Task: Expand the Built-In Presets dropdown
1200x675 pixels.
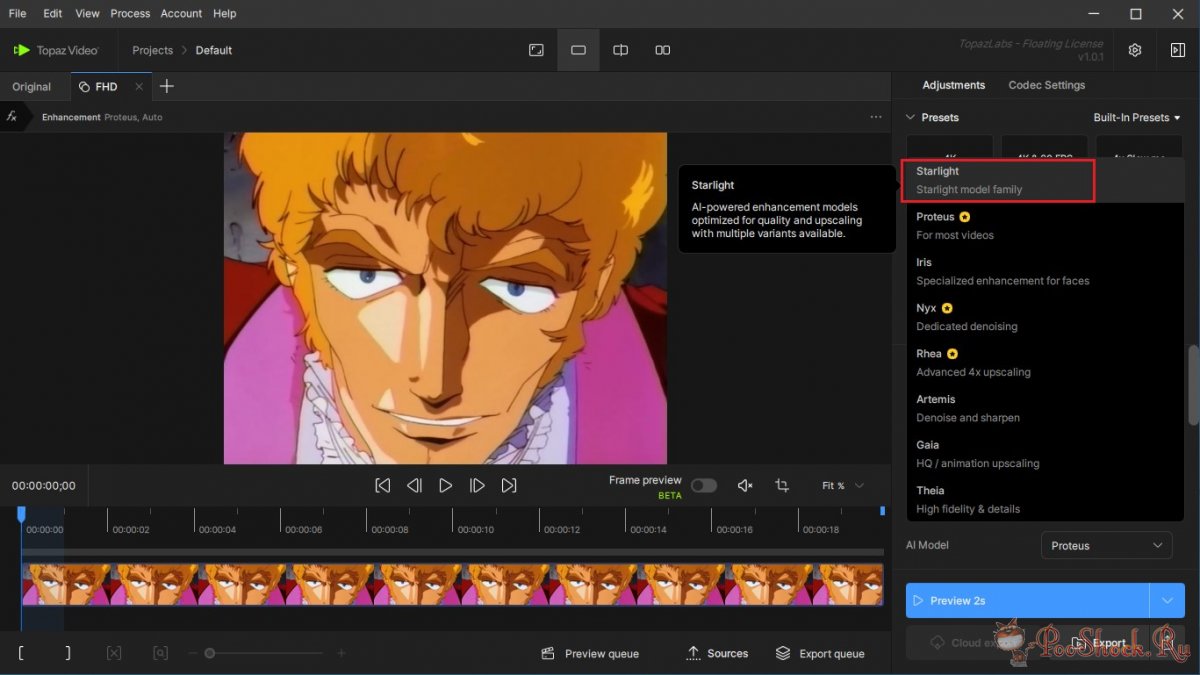Action: 1136,117
